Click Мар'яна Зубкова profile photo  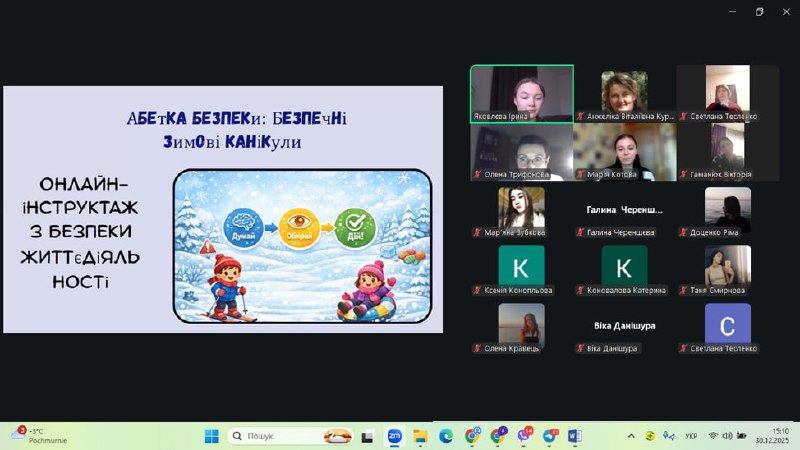click(x=521, y=207)
